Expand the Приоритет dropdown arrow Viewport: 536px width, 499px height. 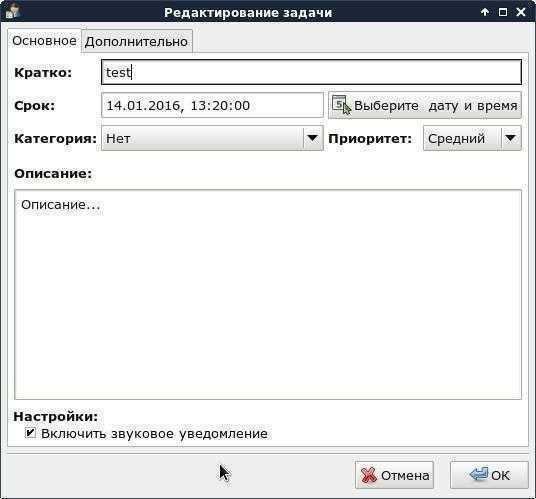pos(510,138)
